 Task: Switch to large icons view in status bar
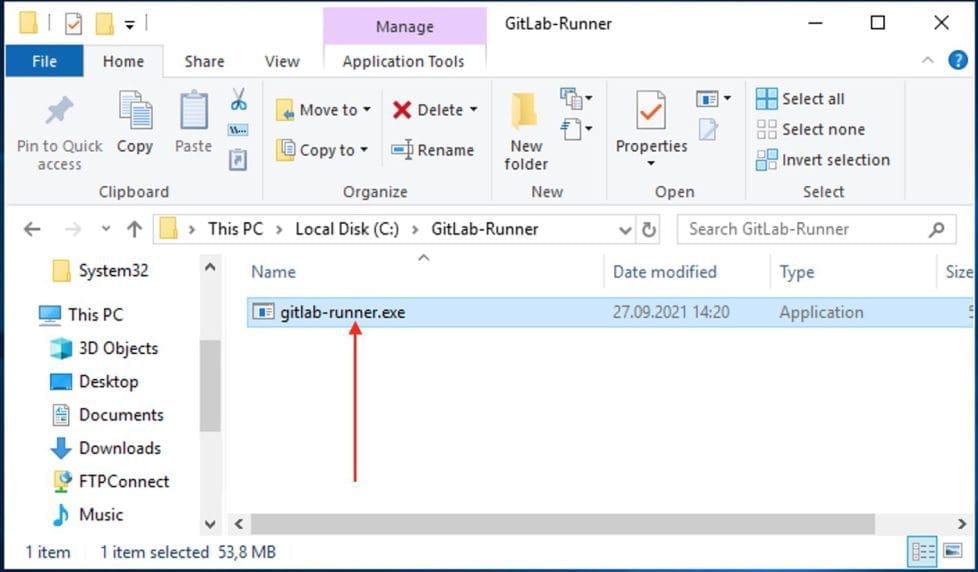(x=952, y=552)
